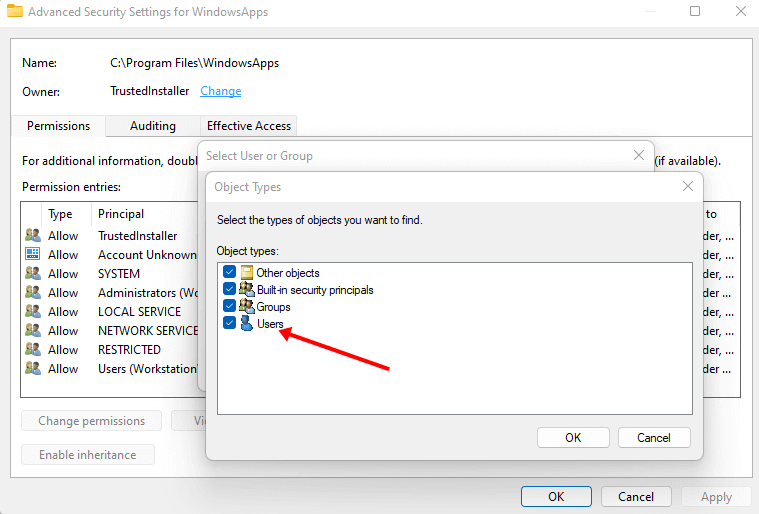The height and width of the screenshot is (514, 759).
Task: Click the LOCAL SERVICE entry icon
Action: click(x=33, y=311)
